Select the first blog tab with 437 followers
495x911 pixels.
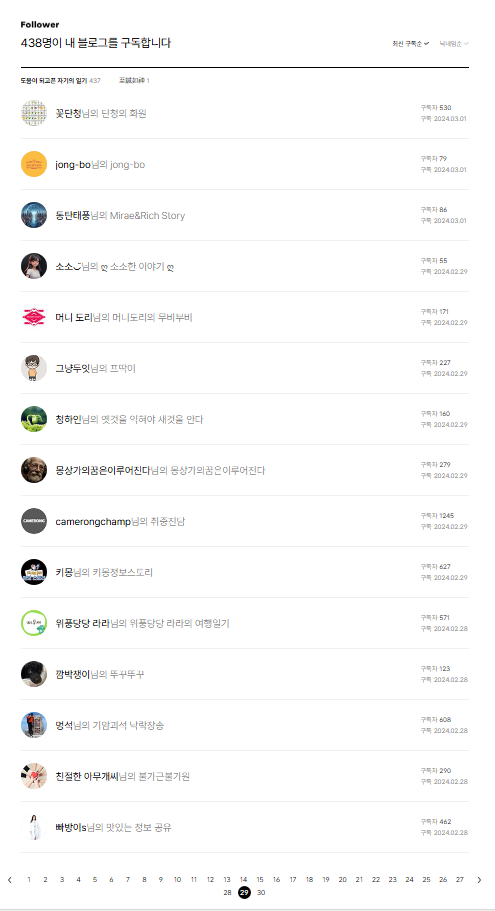coord(60,81)
